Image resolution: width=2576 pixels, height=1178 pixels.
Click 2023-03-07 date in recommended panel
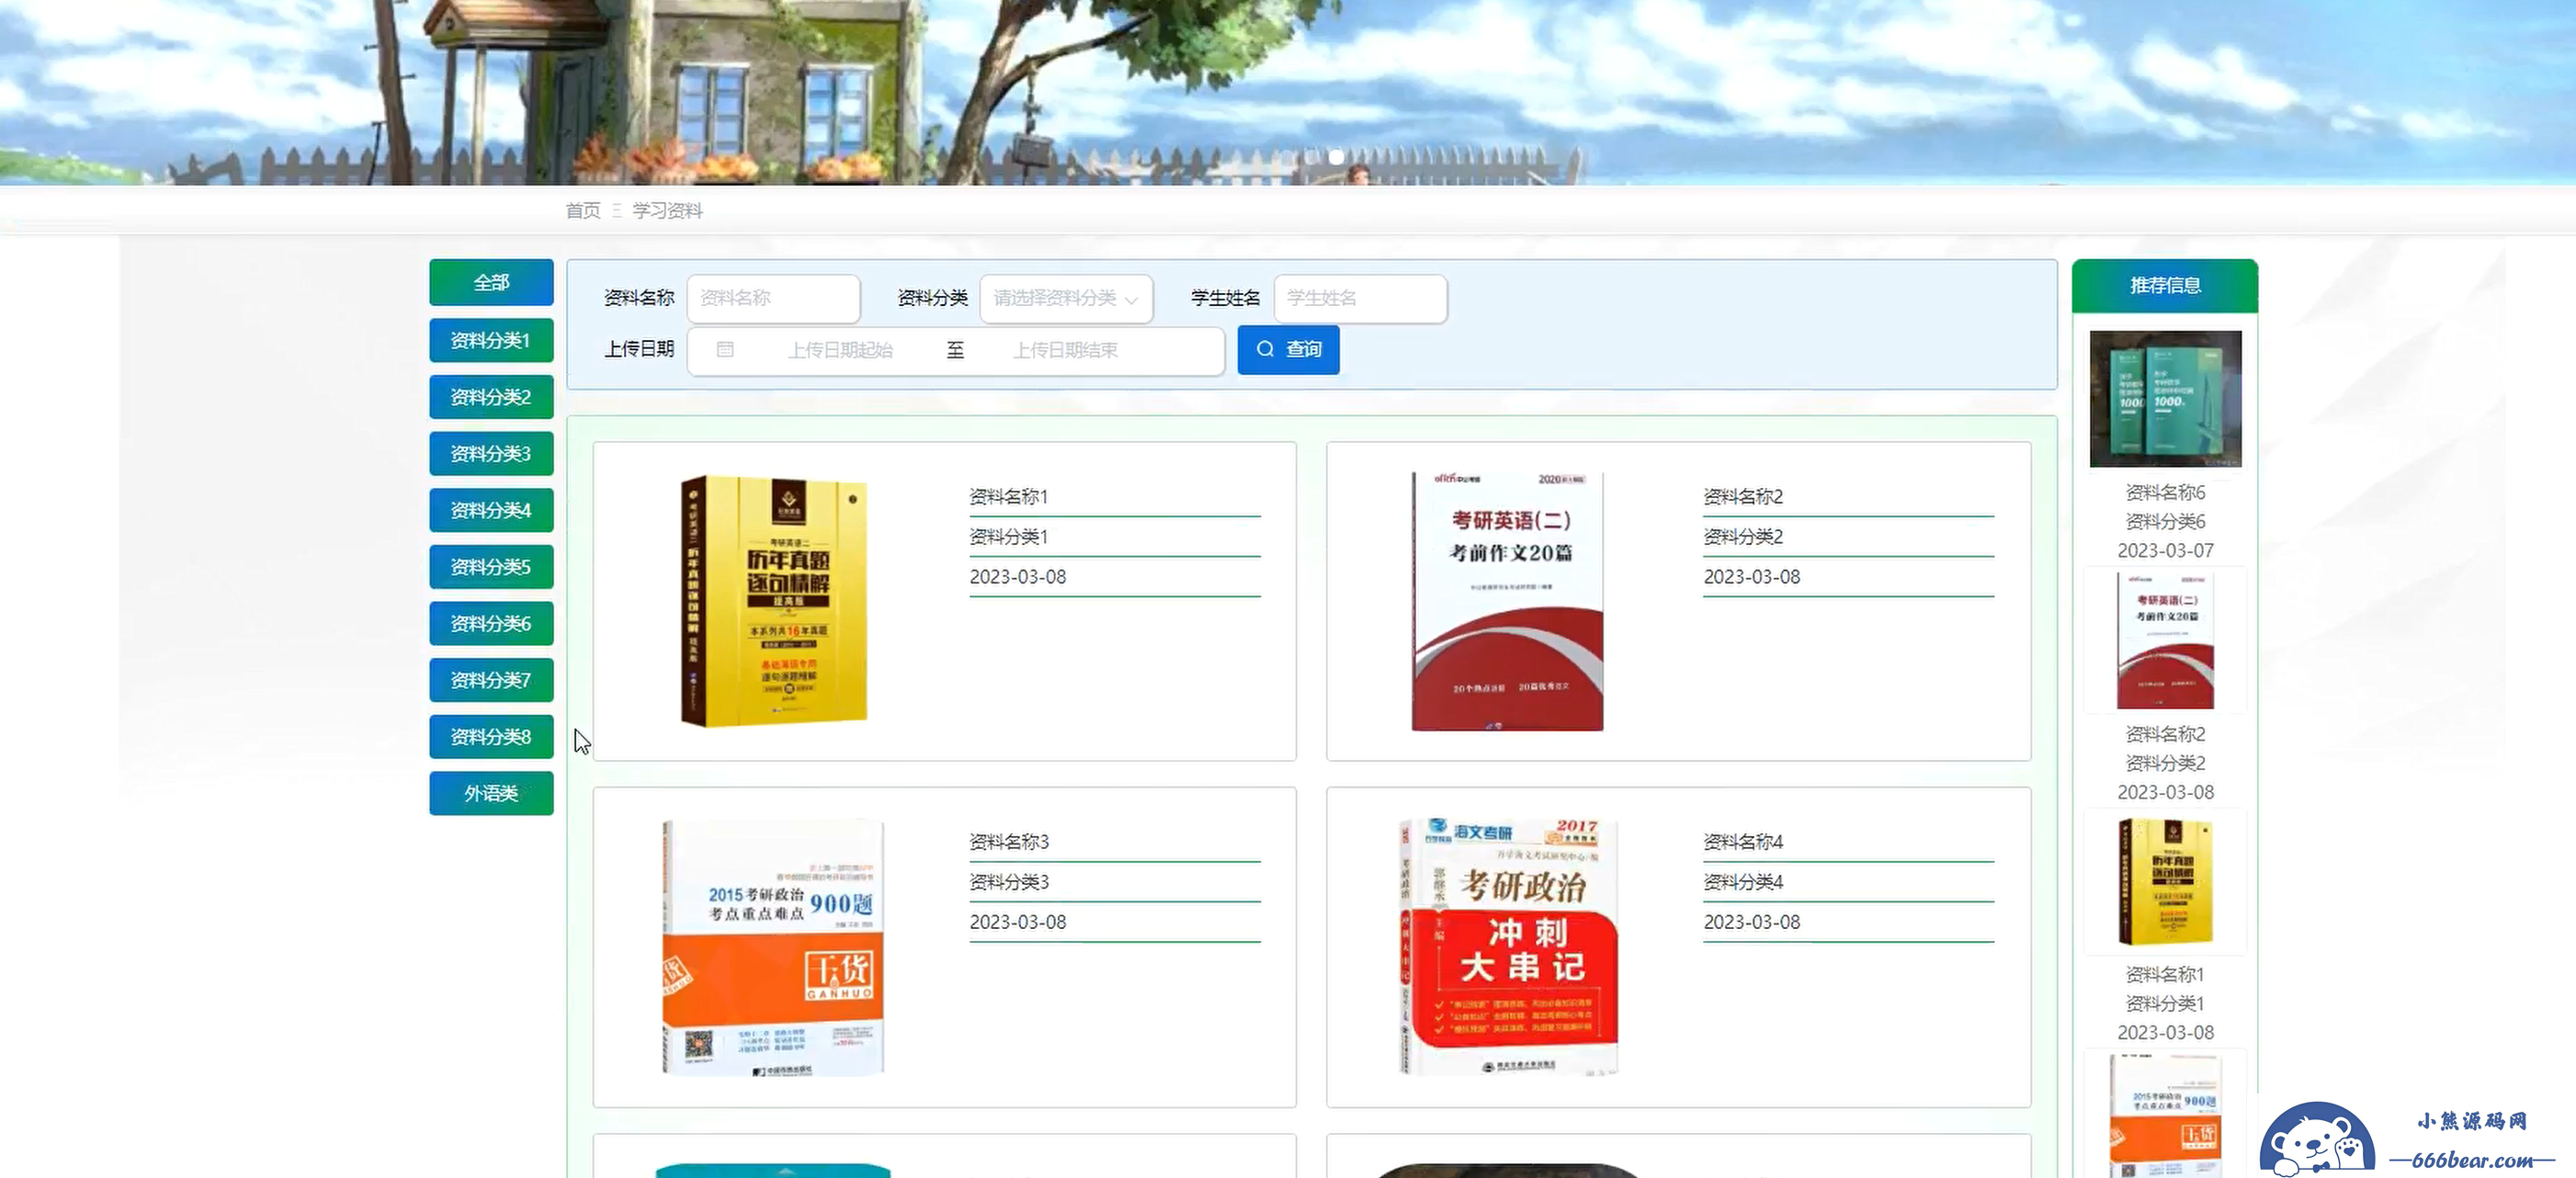(2165, 551)
